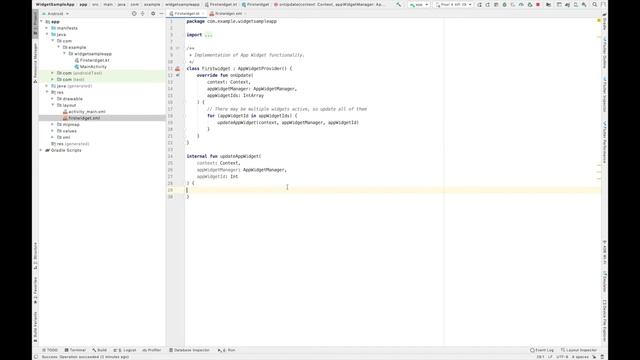The image size is (640, 360).
Task: Collapse the java folder arrow
Action: 47,34
